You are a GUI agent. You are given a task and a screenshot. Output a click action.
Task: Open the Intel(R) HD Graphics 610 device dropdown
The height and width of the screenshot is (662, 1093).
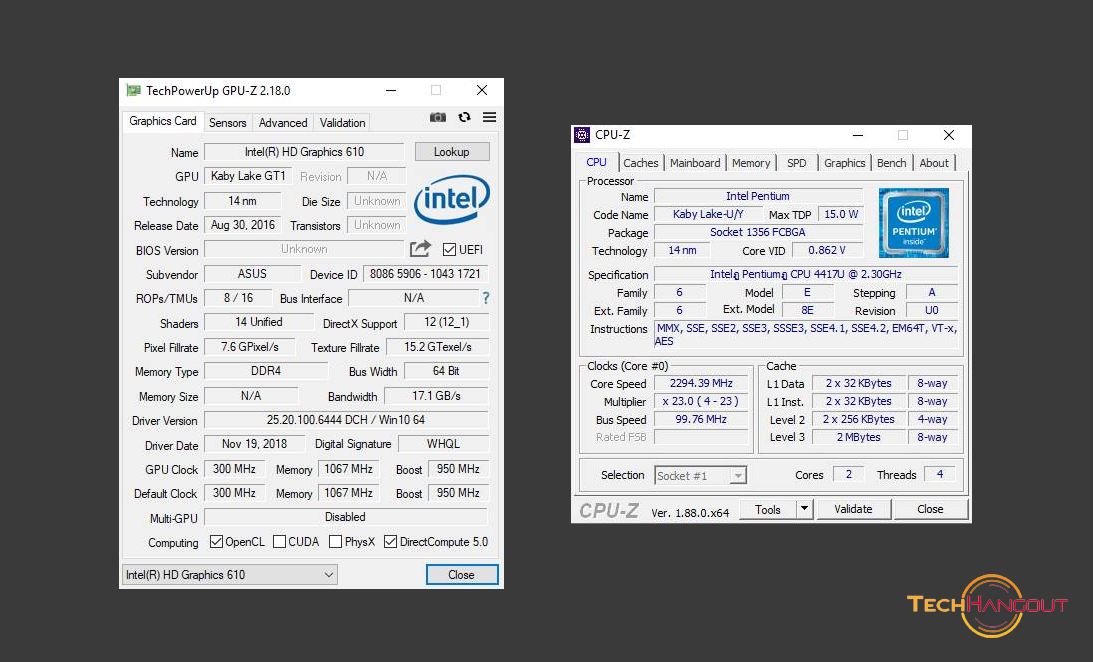(230, 575)
